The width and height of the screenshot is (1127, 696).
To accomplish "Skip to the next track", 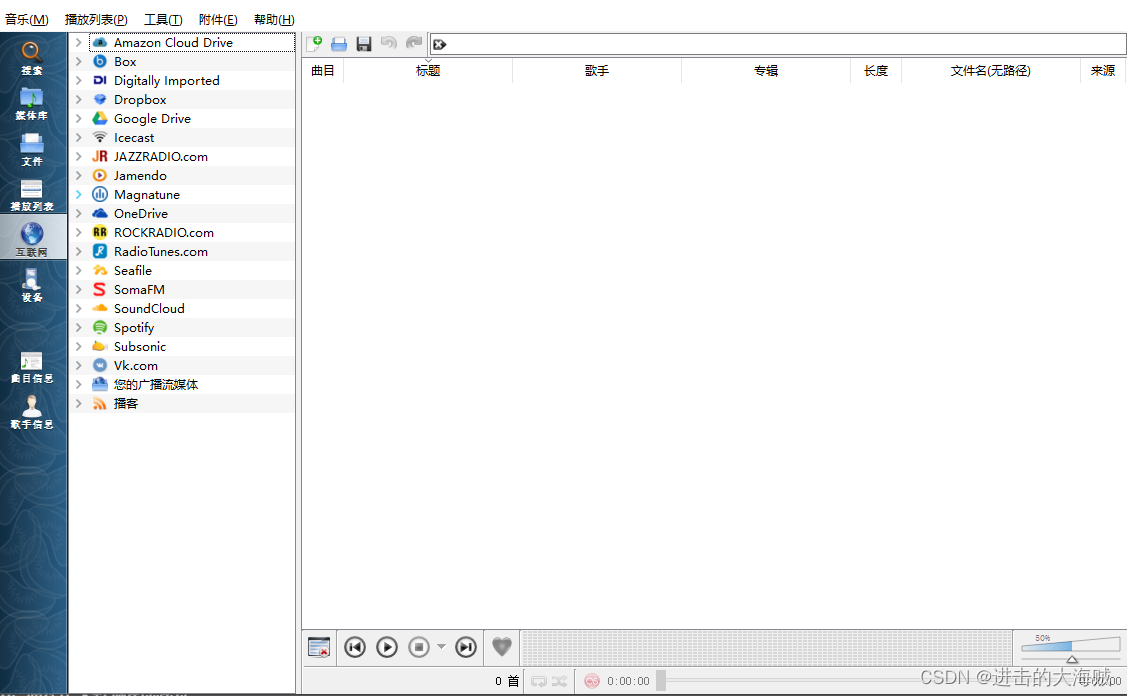I will [466, 647].
